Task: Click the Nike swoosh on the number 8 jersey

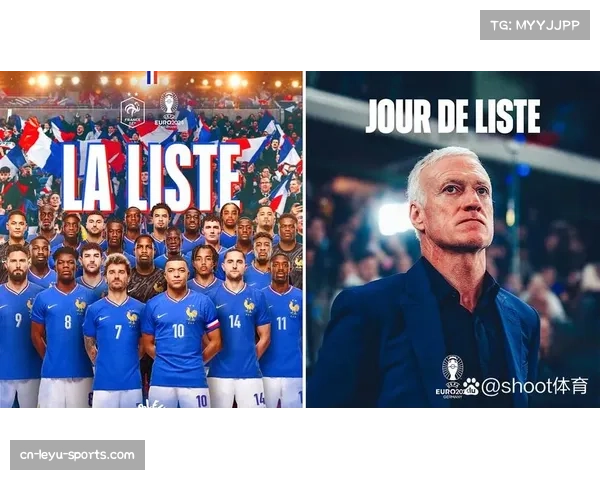Action: click(x=52, y=306)
